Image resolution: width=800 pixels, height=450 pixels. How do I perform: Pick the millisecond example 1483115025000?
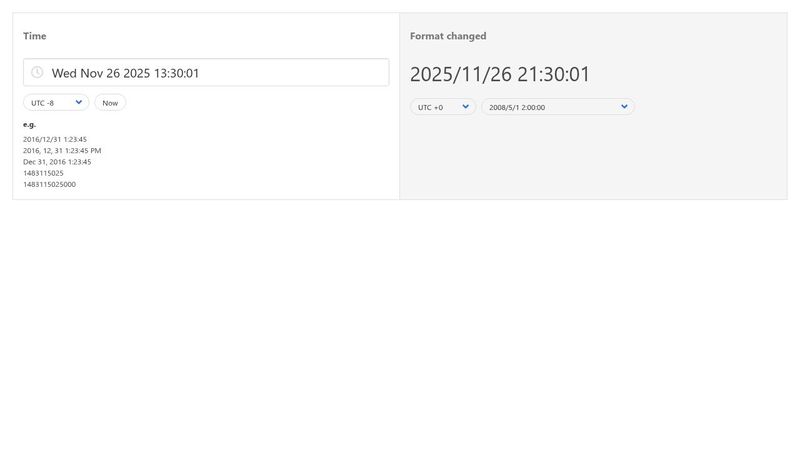(x=49, y=184)
